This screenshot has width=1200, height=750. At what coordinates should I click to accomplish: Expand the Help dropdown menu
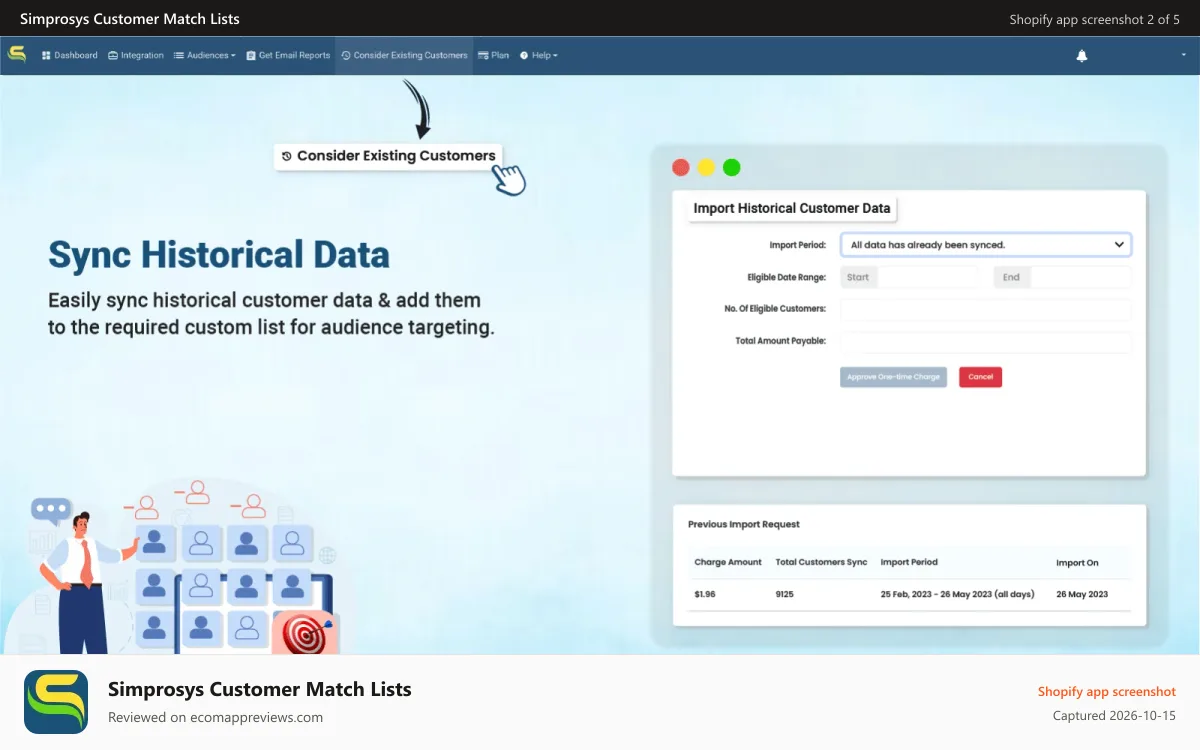click(x=539, y=55)
